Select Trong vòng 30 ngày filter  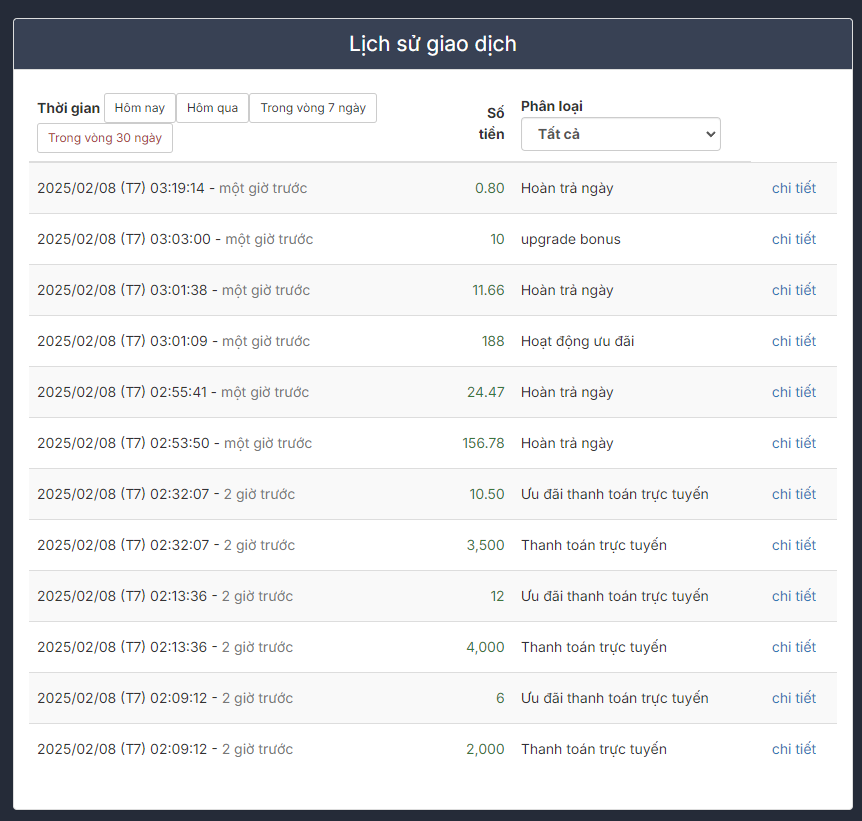105,138
